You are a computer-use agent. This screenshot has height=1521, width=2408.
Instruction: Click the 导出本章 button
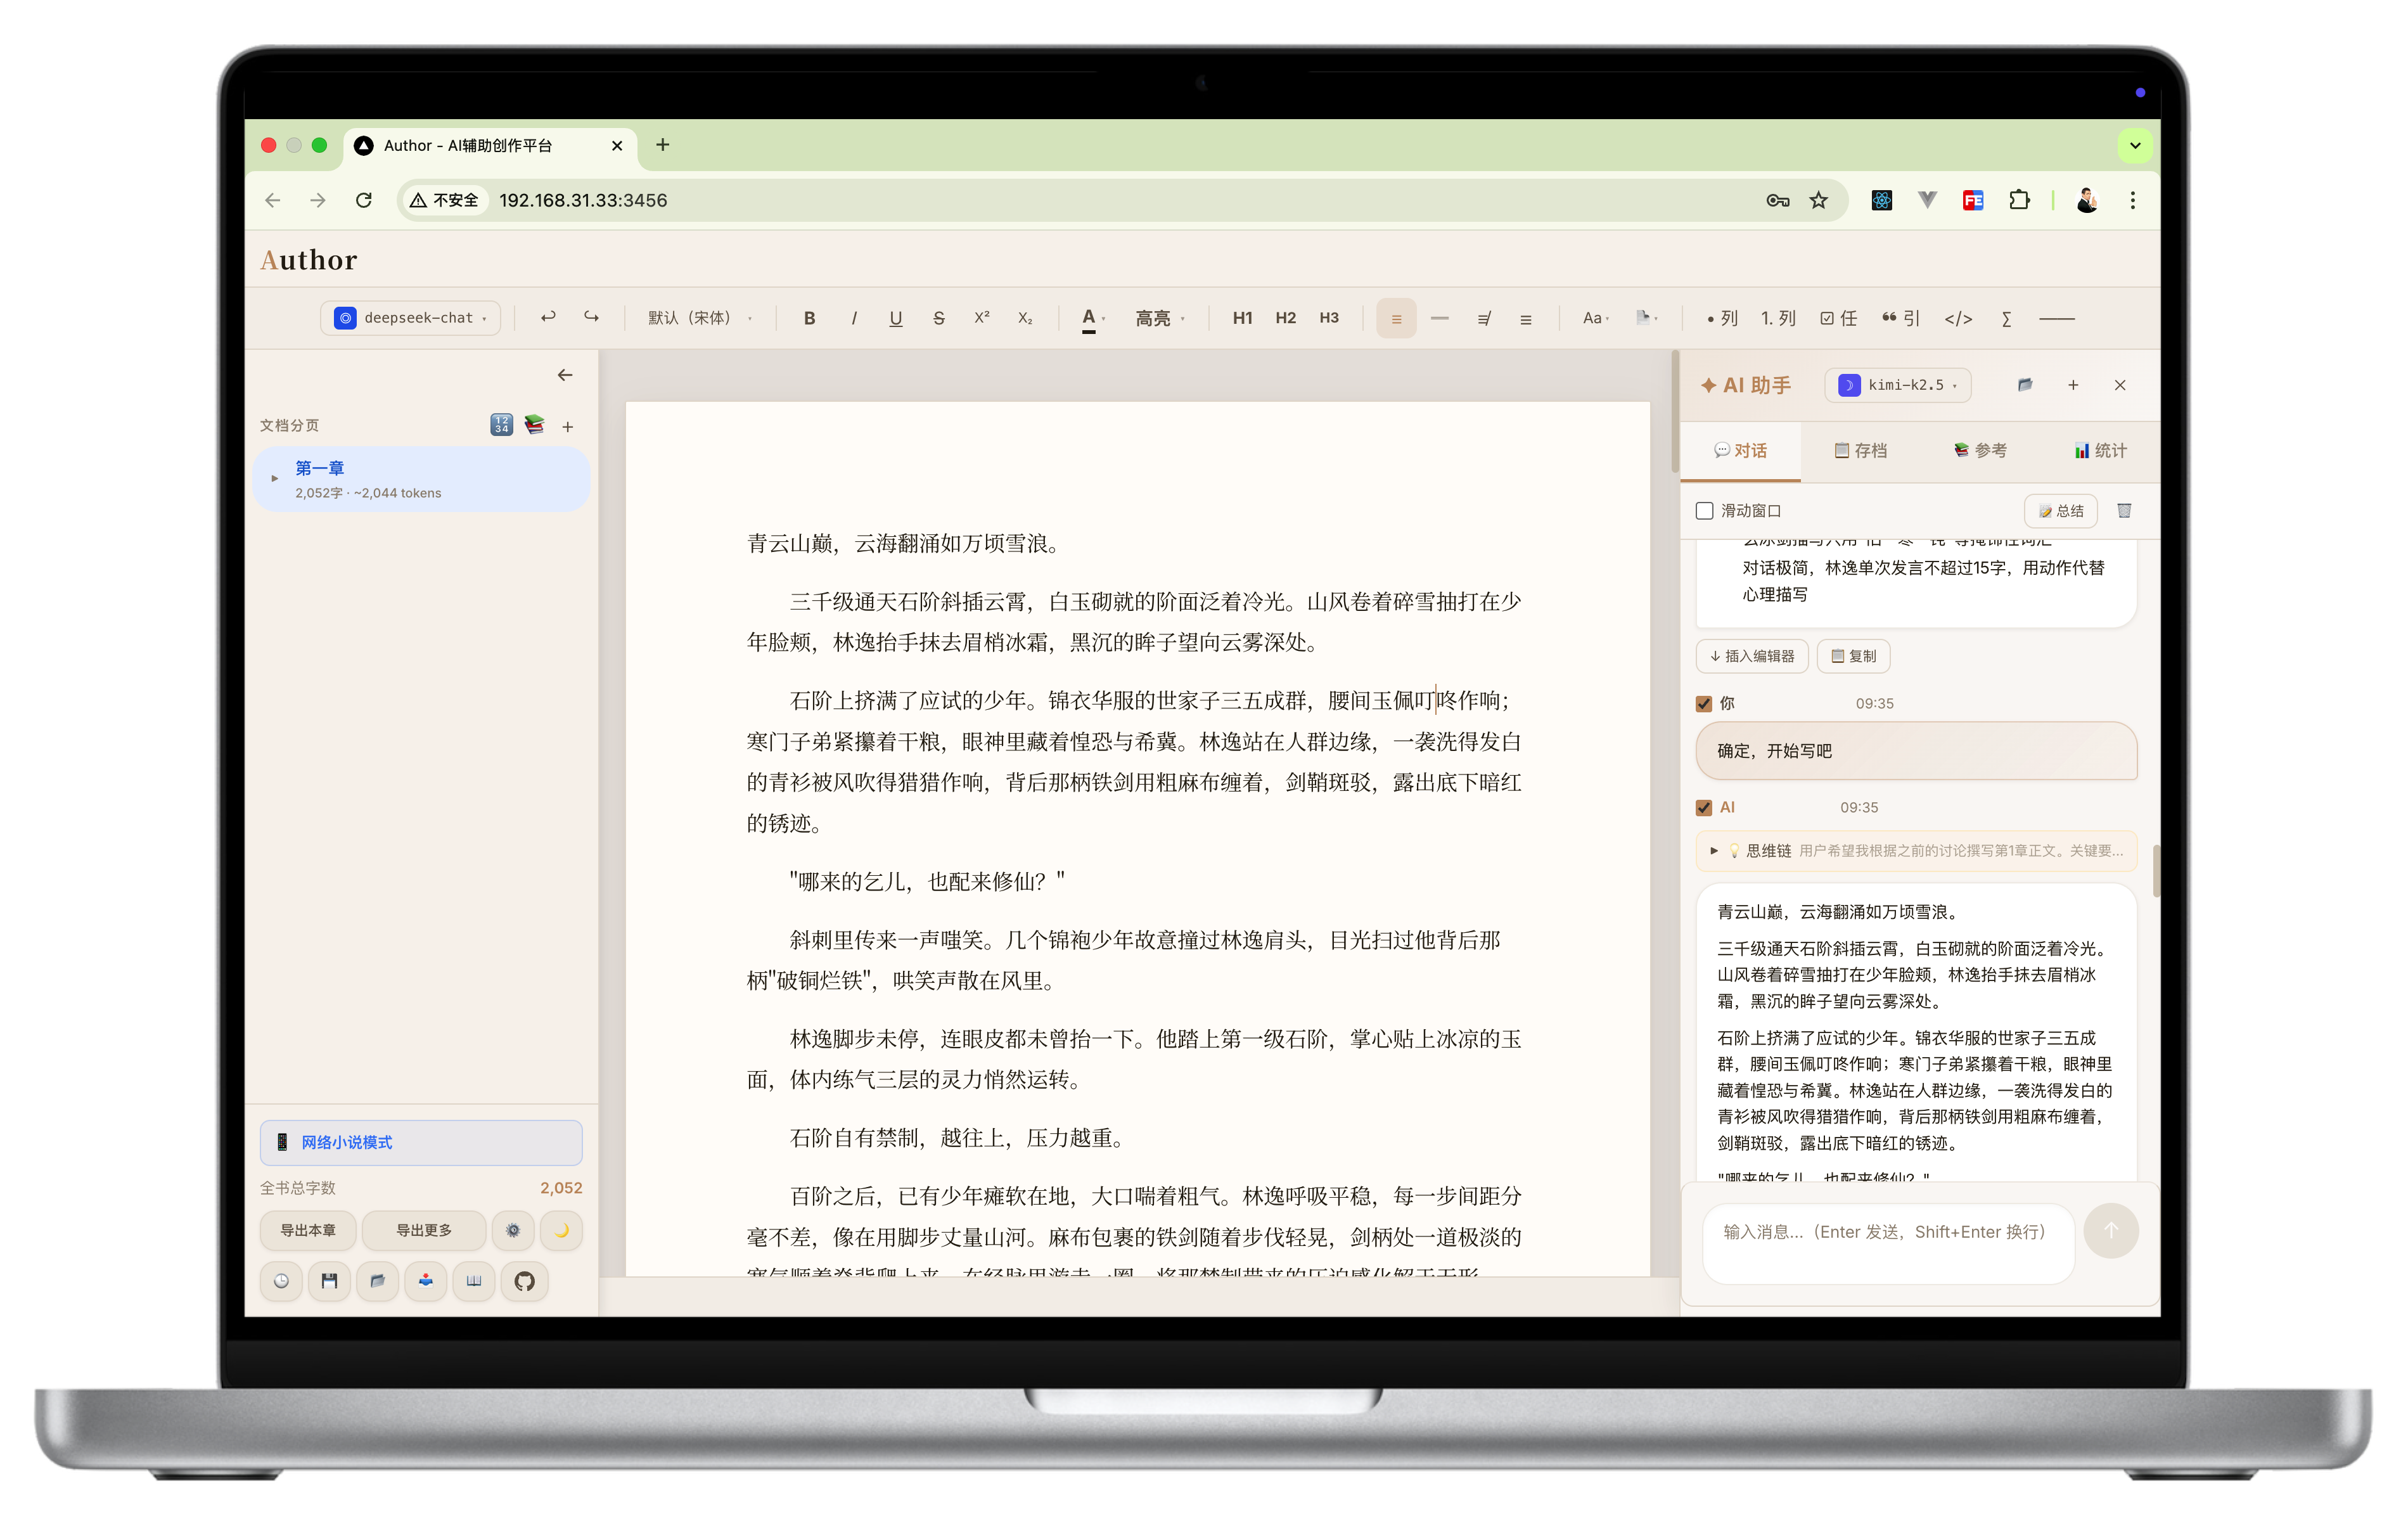(308, 1230)
